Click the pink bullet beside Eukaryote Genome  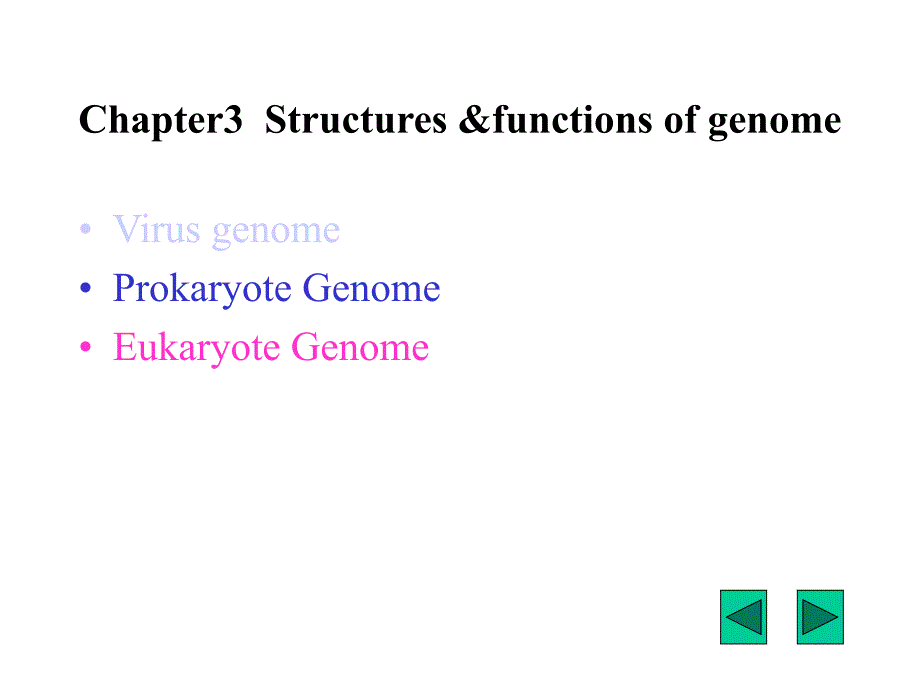[x=87, y=349]
